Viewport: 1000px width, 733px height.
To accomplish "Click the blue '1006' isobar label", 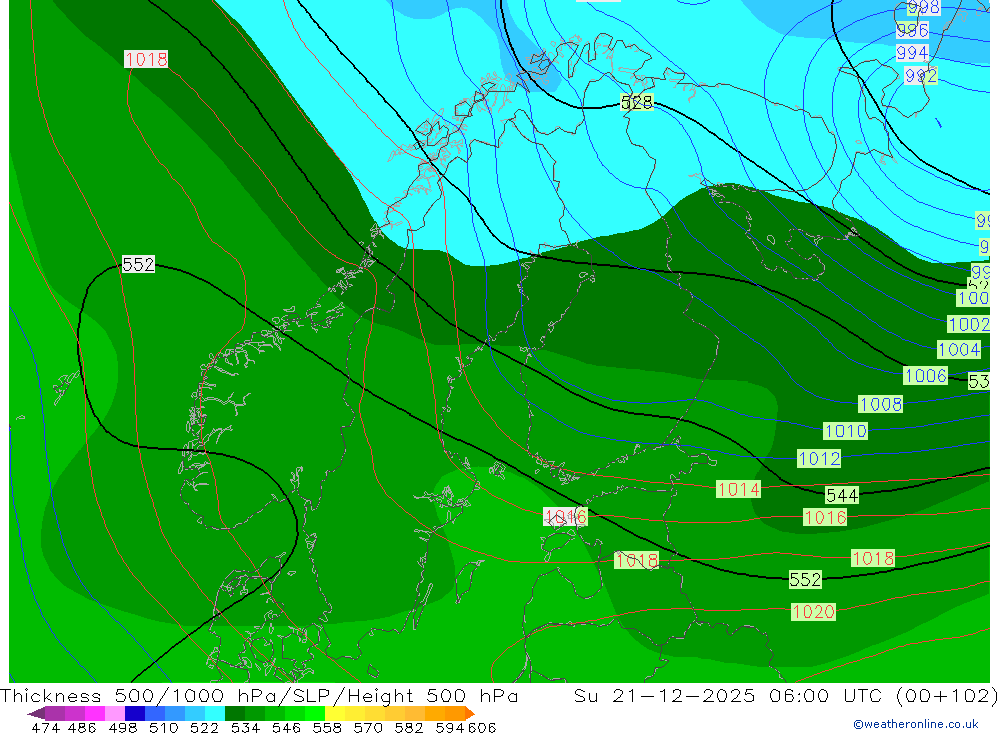I will (925, 376).
